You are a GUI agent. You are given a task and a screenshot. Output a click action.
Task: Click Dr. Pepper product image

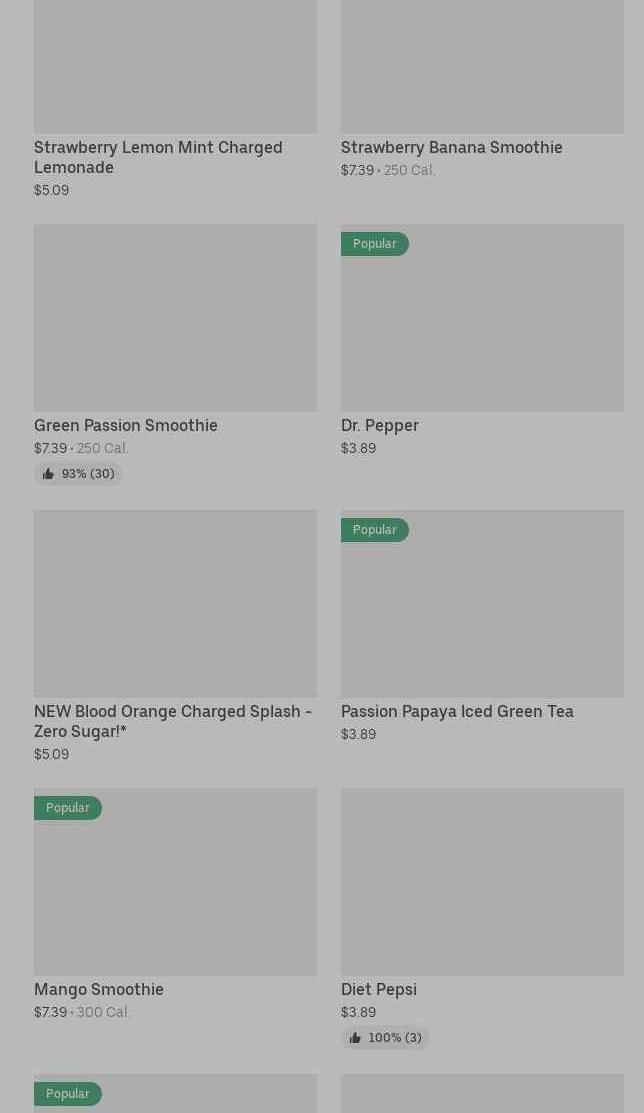[482, 330]
